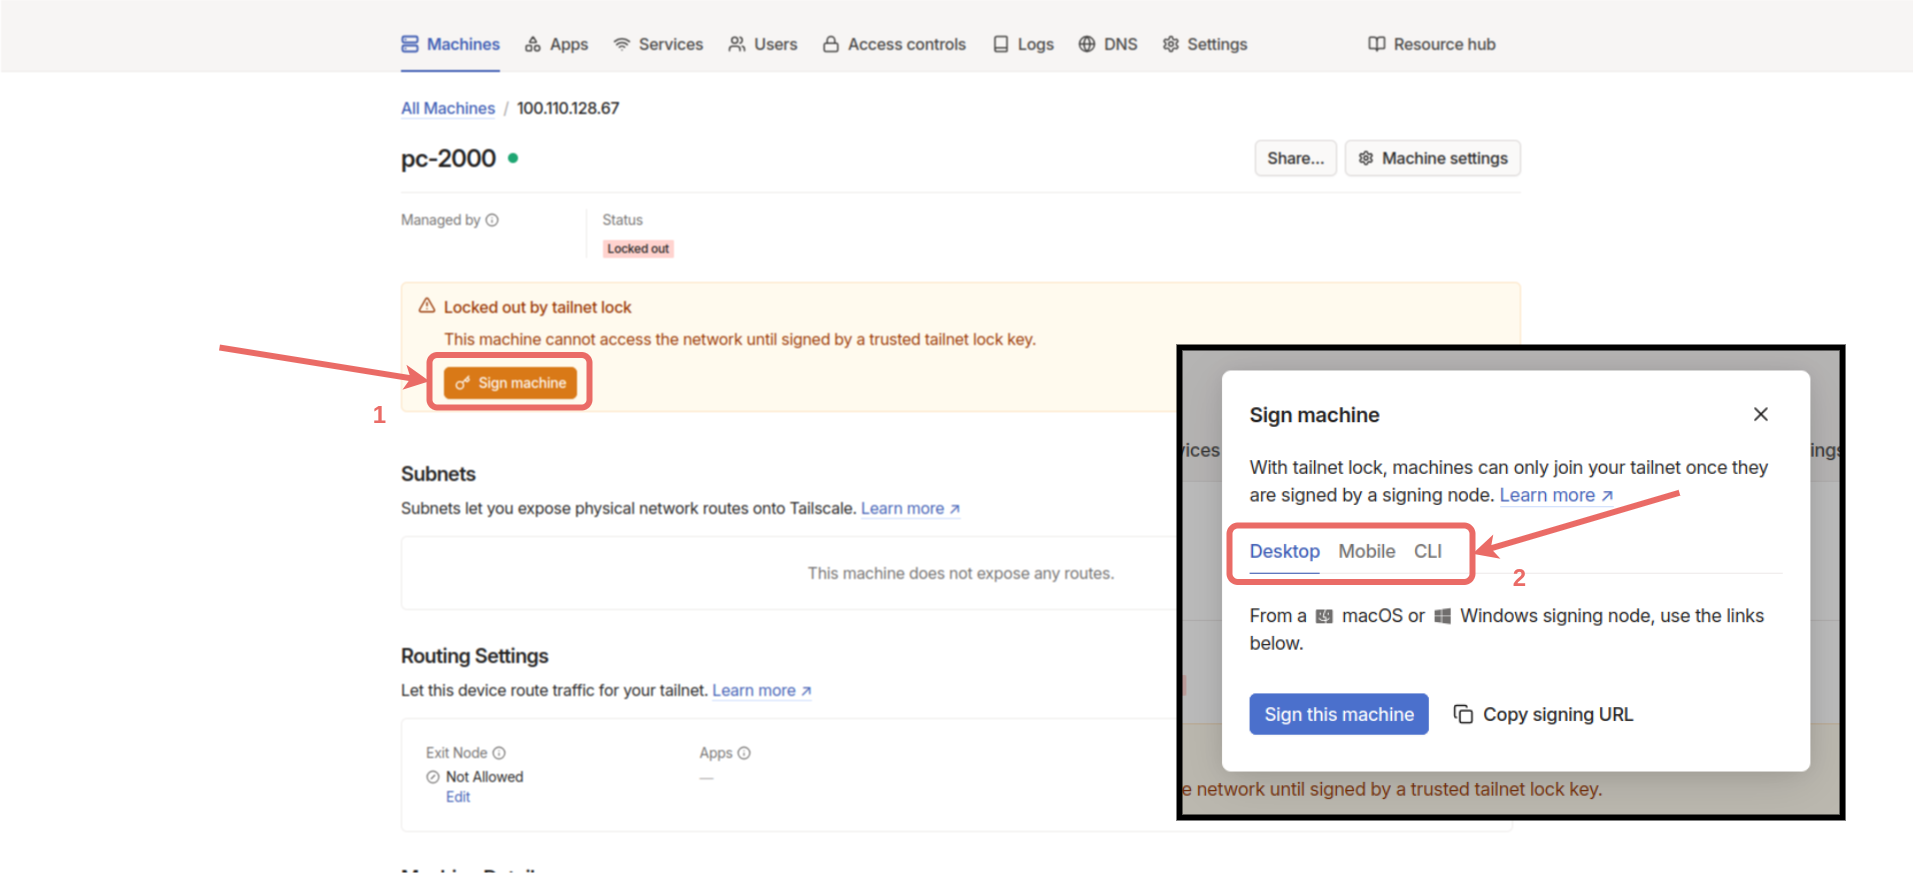Viewport: 1913px width, 873px height.
Task: Click the Locked out status badge
Action: pos(638,249)
